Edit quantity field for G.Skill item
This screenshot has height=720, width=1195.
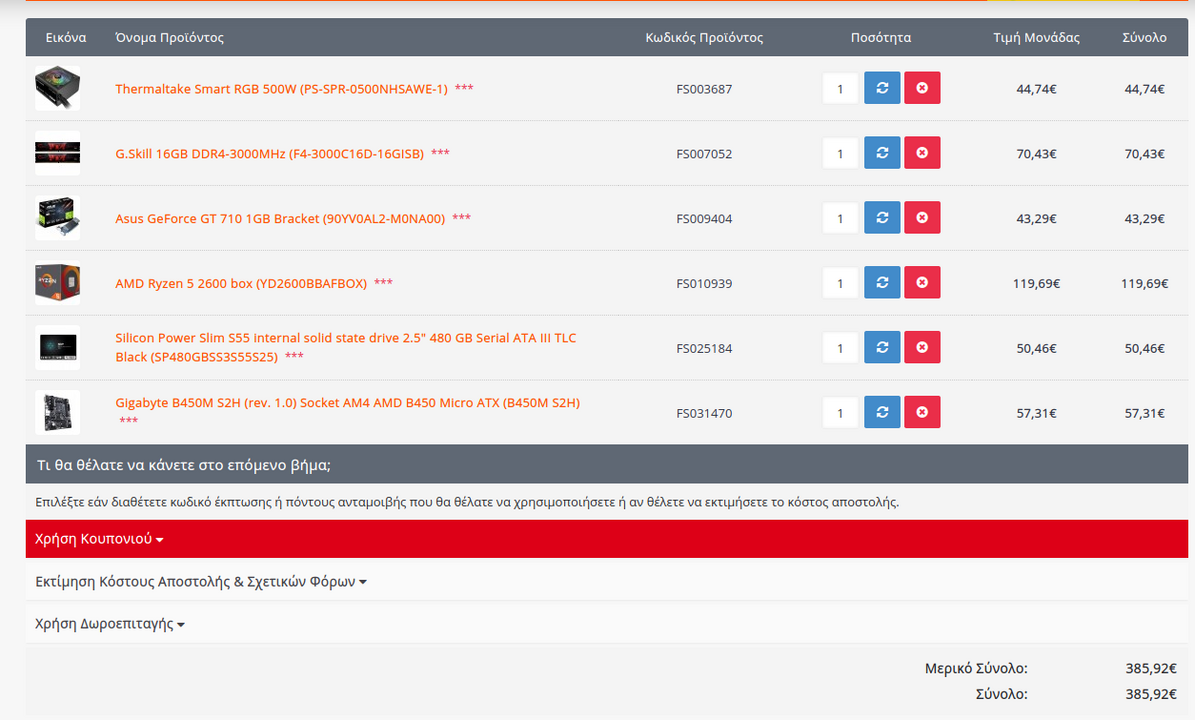(841, 153)
